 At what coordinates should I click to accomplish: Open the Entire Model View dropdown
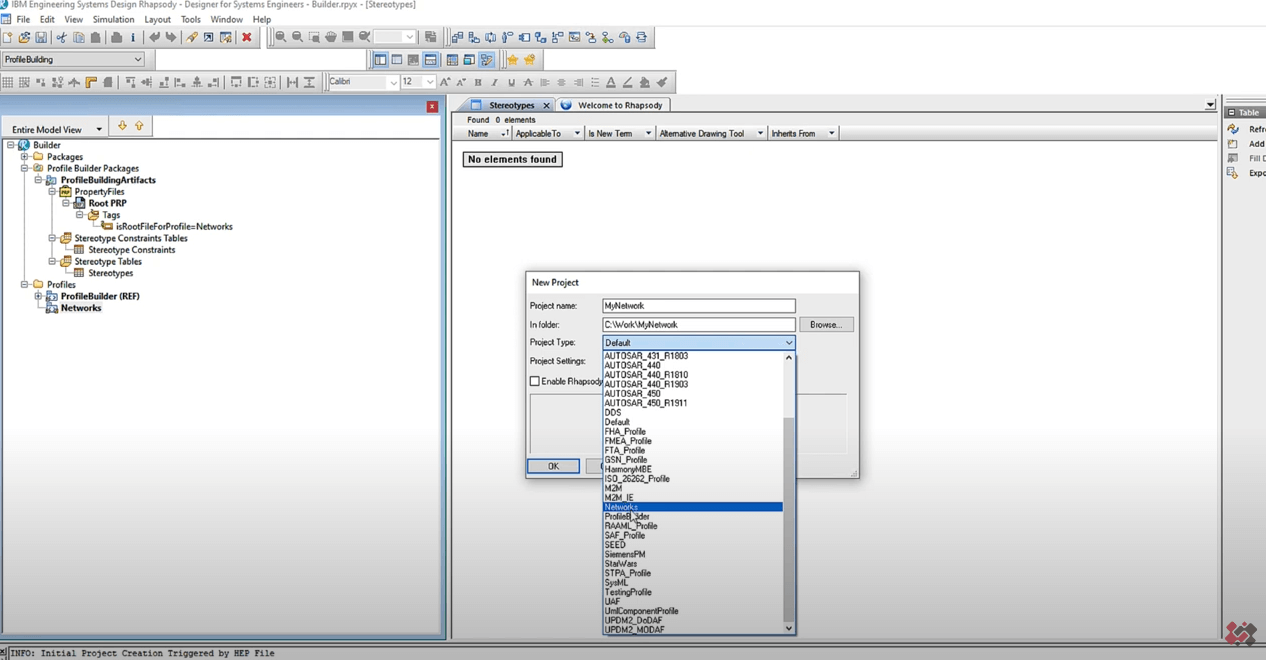[98, 129]
